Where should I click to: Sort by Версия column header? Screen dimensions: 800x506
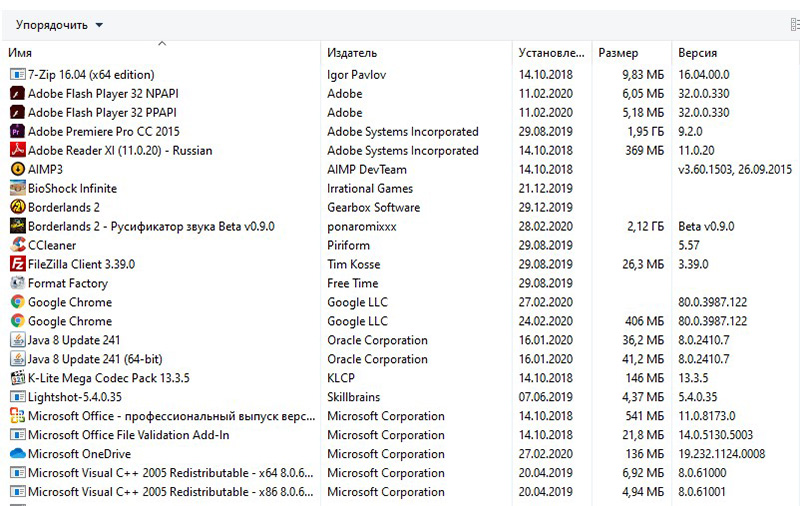tap(697, 53)
